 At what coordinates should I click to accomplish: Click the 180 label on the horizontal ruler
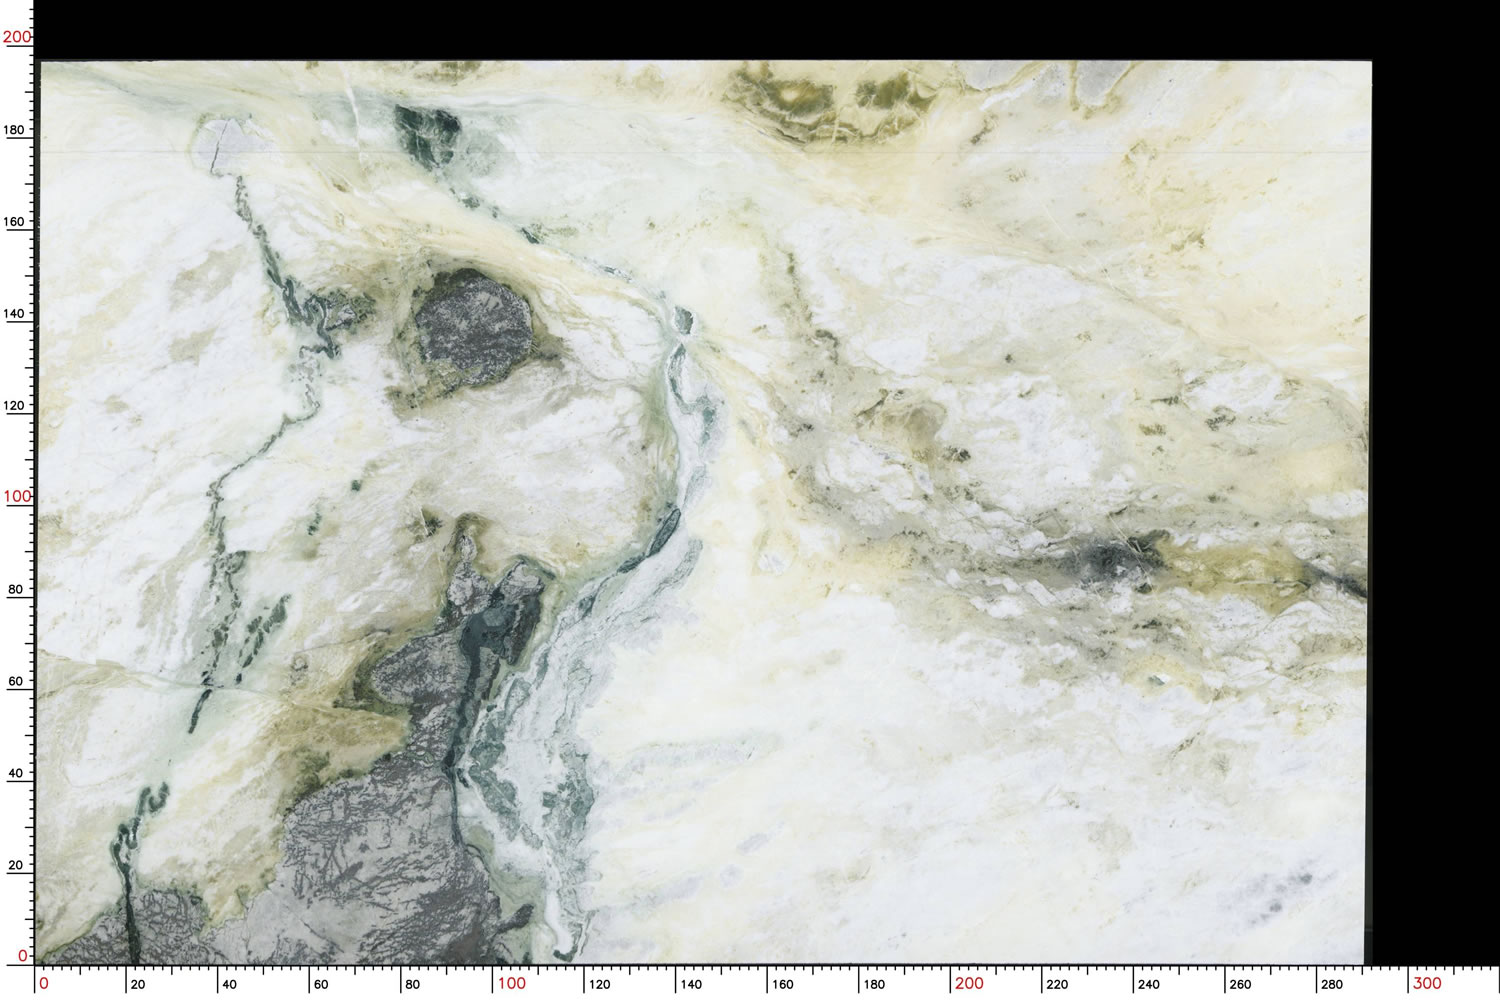874,984
